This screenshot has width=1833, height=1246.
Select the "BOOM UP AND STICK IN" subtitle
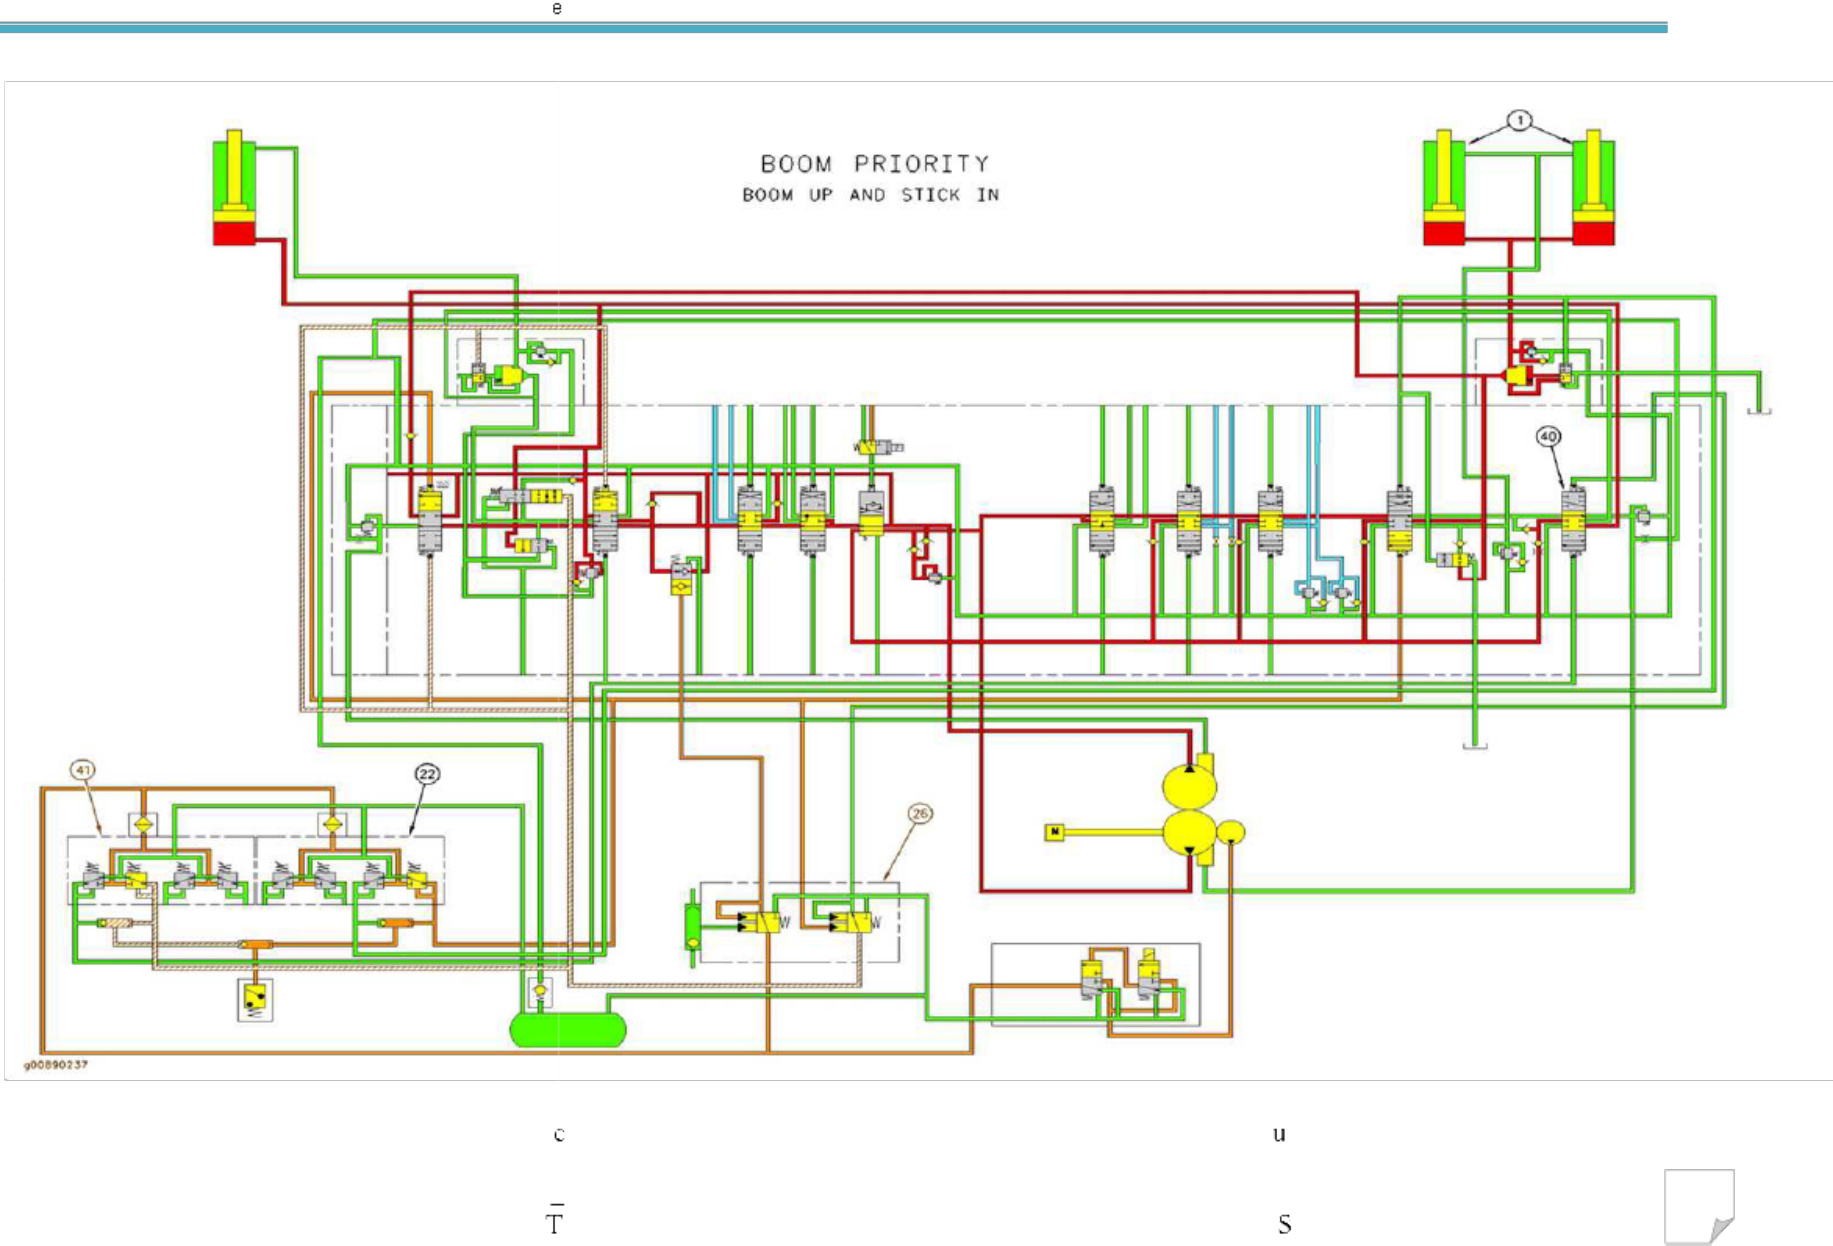click(870, 195)
